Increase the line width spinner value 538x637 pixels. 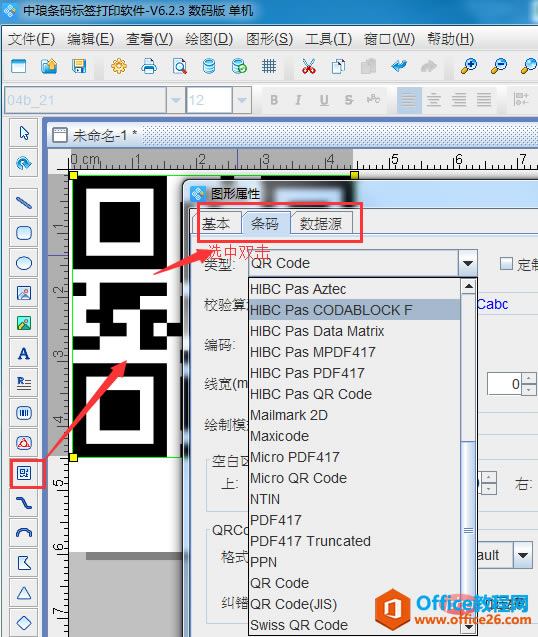click(x=528, y=378)
